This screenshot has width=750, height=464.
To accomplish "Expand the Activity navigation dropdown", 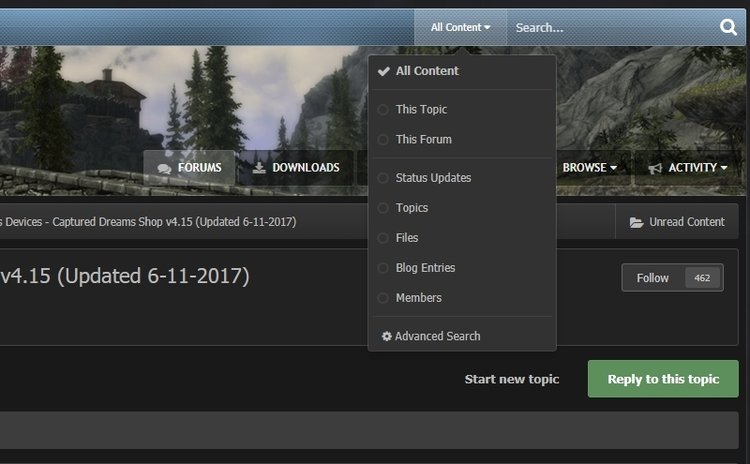I will pyautogui.click(x=688, y=168).
